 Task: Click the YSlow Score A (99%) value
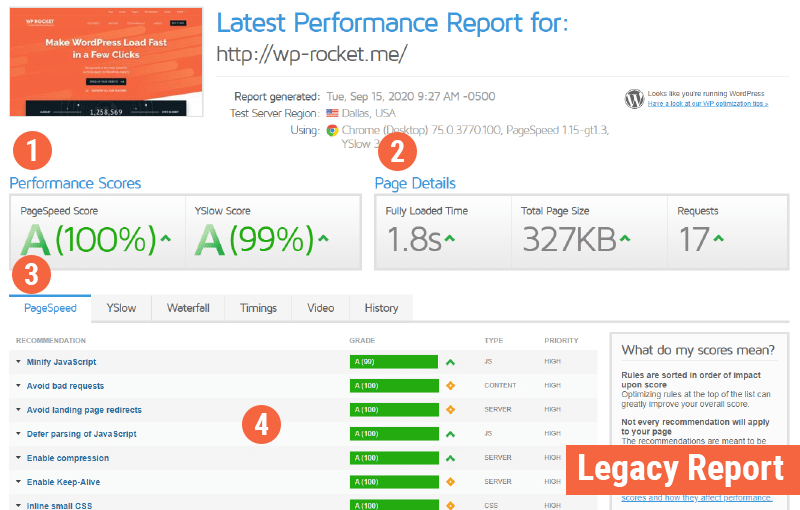point(254,239)
